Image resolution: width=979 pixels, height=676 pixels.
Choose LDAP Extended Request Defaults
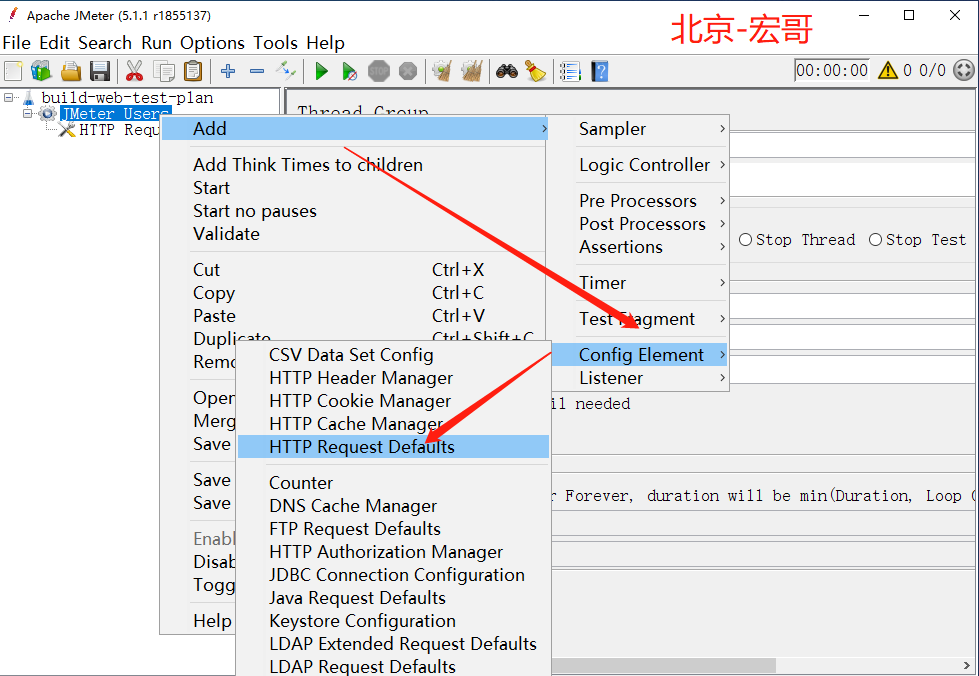[393, 644]
